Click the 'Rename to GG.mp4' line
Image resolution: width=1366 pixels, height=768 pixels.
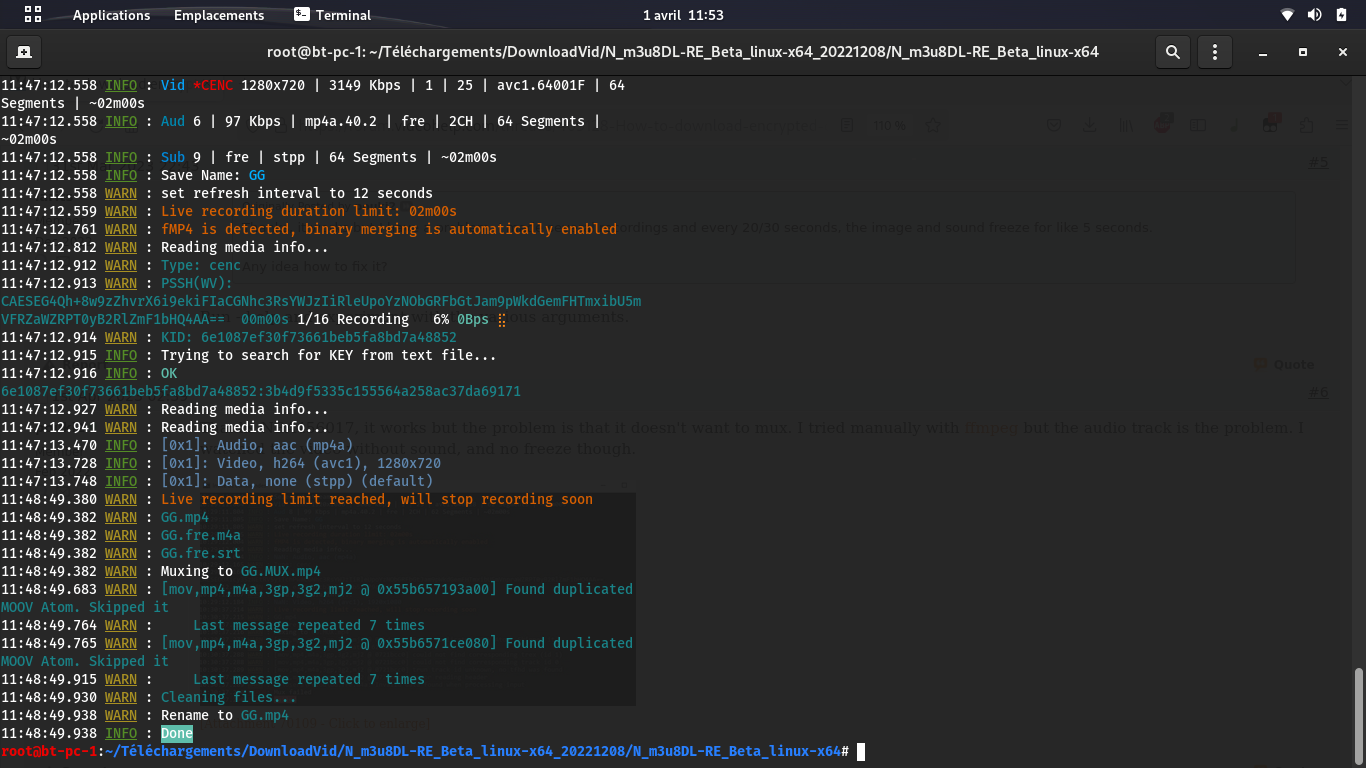click(x=225, y=715)
